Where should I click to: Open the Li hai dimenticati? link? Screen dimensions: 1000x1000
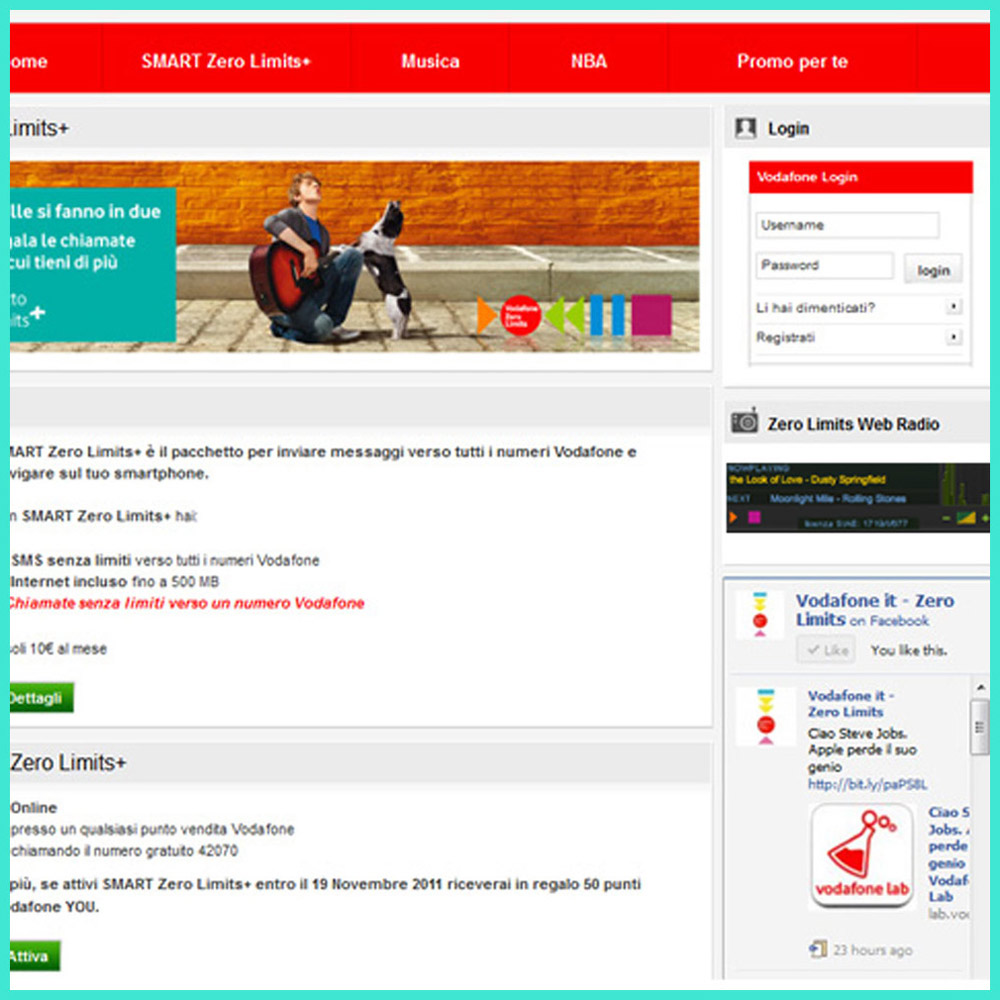815,308
